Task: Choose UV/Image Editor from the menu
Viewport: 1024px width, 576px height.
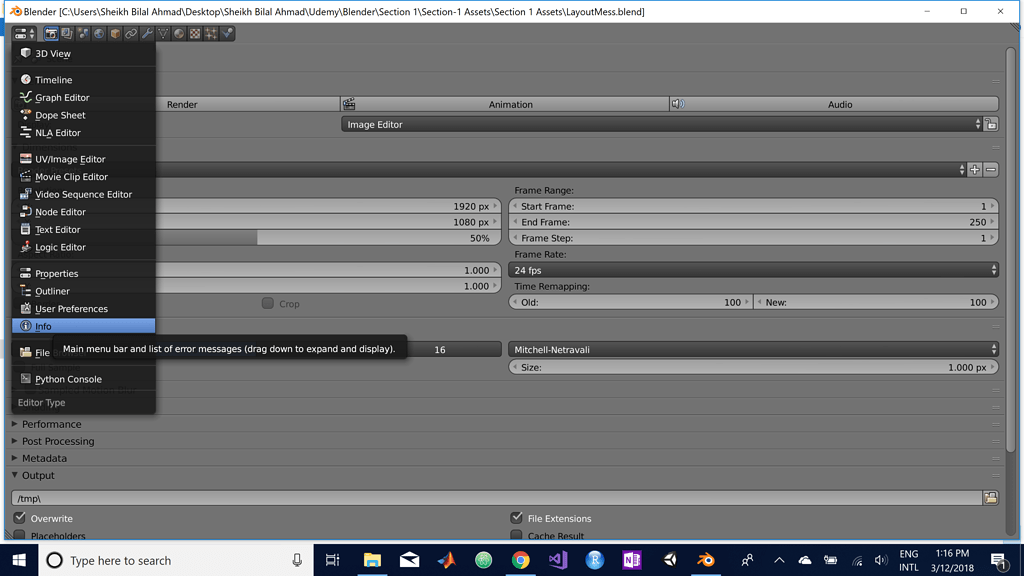Action: [x=84, y=159]
